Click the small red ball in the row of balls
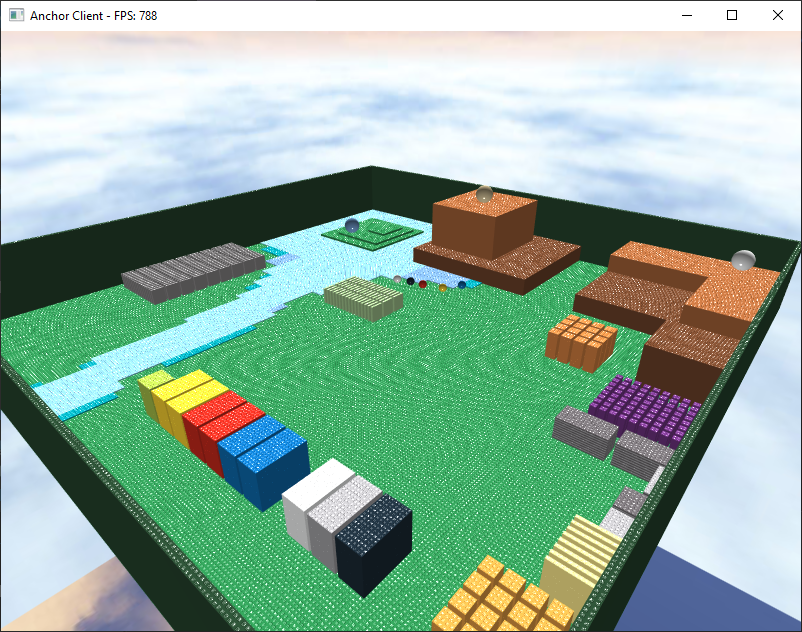 pyautogui.click(x=422, y=284)
